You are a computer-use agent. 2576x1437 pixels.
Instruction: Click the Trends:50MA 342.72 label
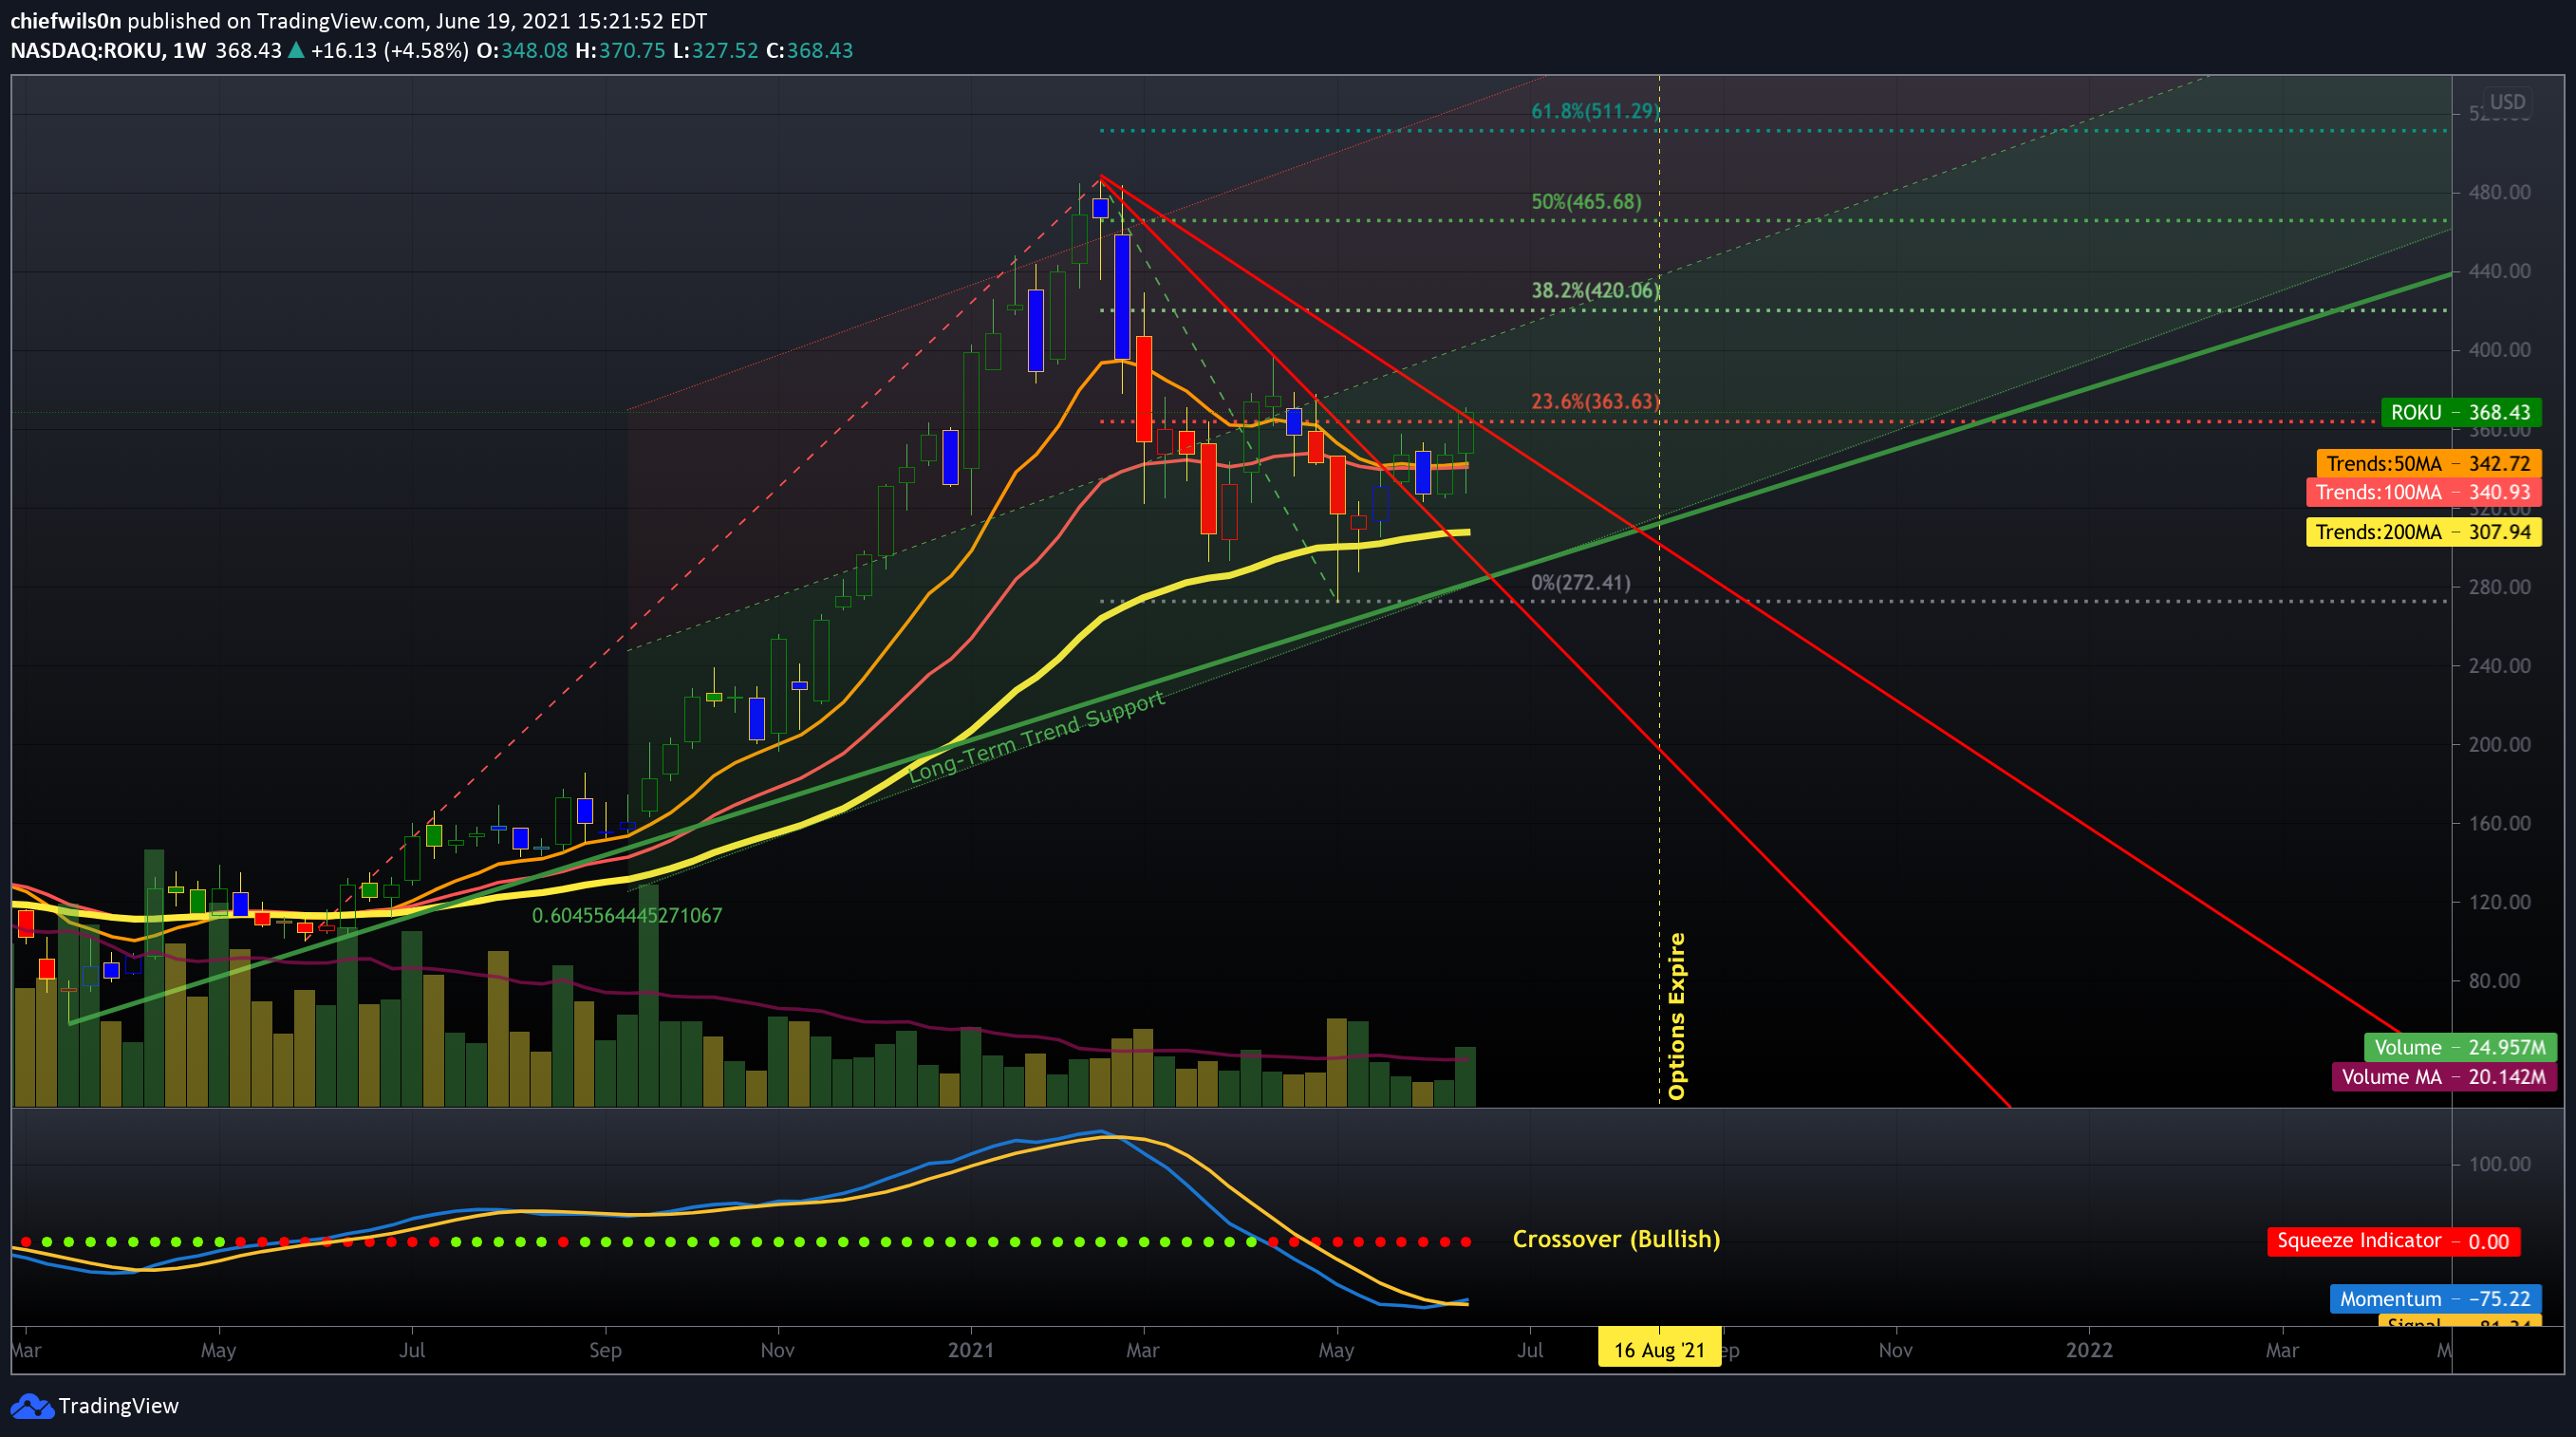pyautogui.click(x=2428, y=463)
